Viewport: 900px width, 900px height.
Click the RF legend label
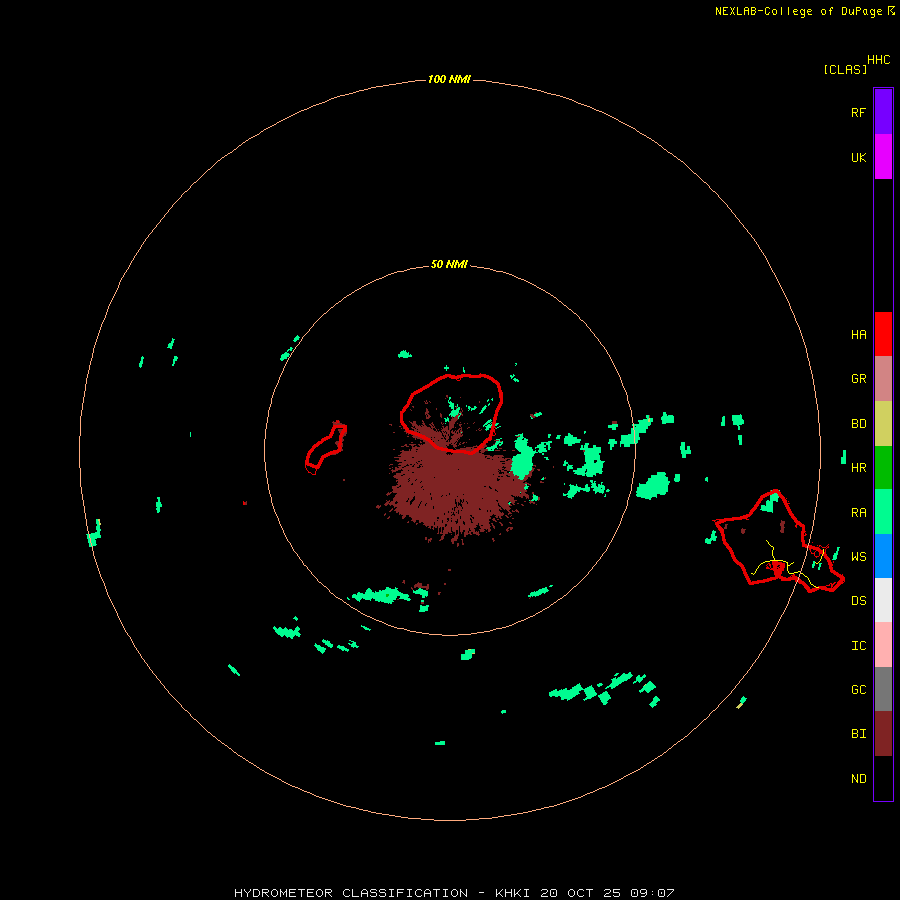tap(858, 113)
